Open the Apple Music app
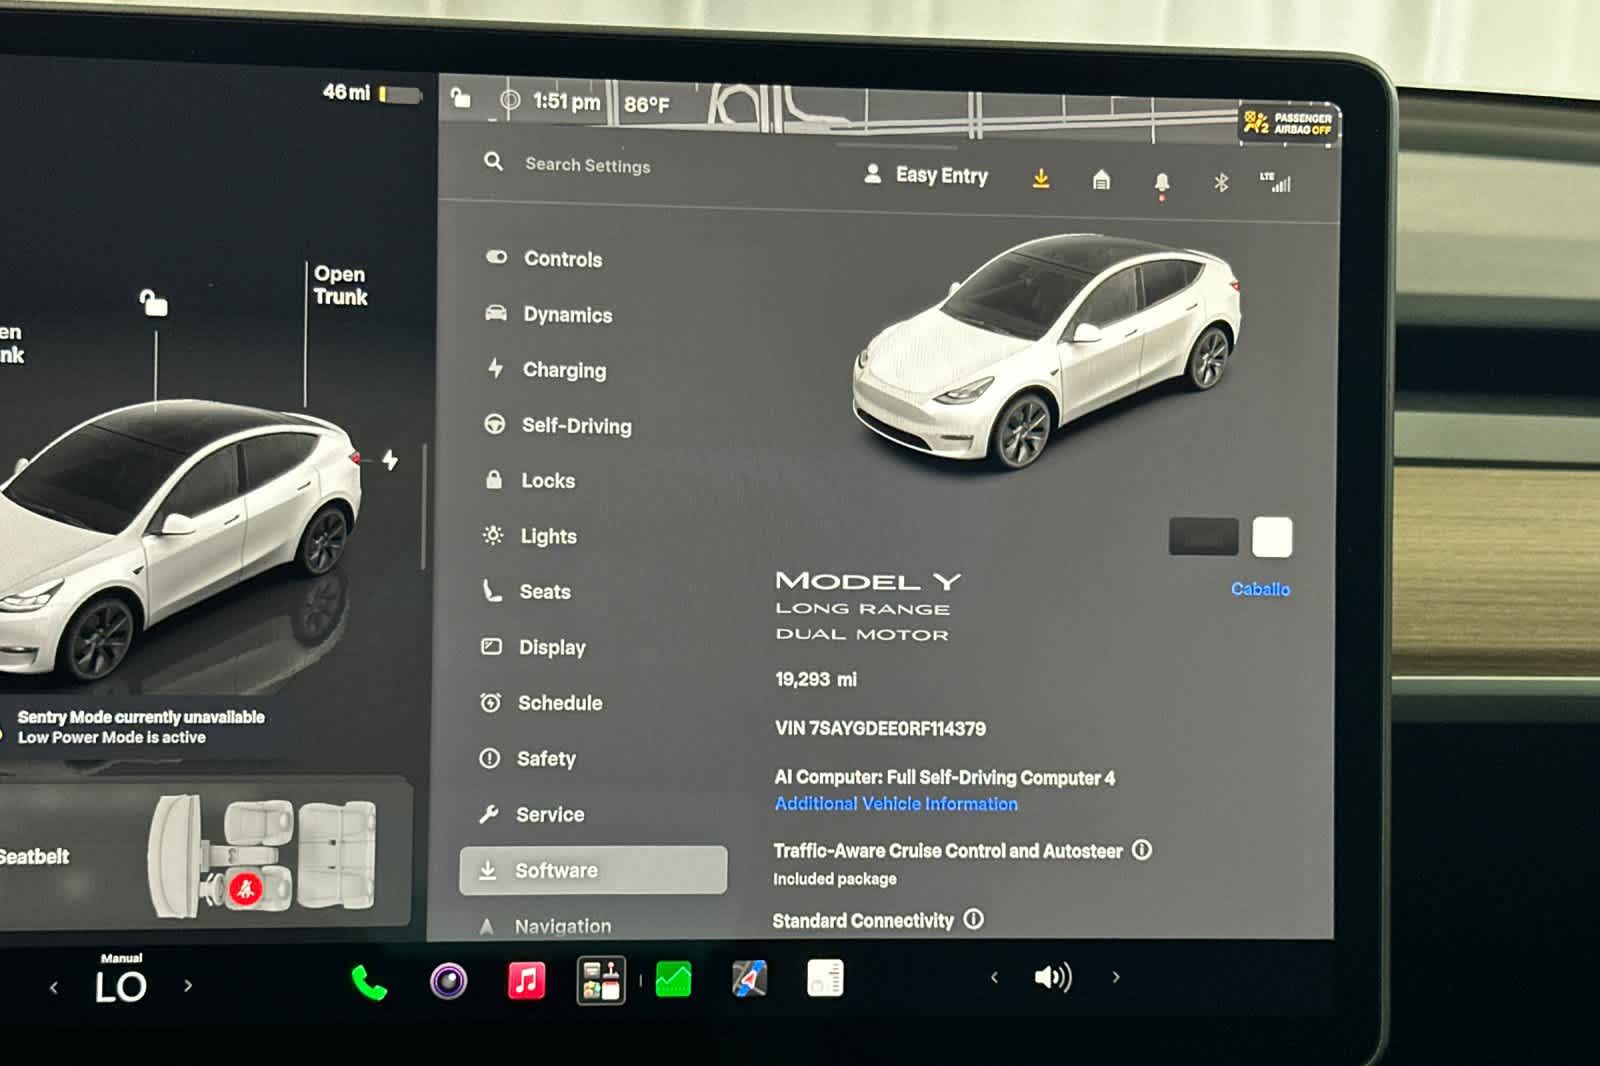Screen dimensions: 1600x1066 tap(526, 980)
